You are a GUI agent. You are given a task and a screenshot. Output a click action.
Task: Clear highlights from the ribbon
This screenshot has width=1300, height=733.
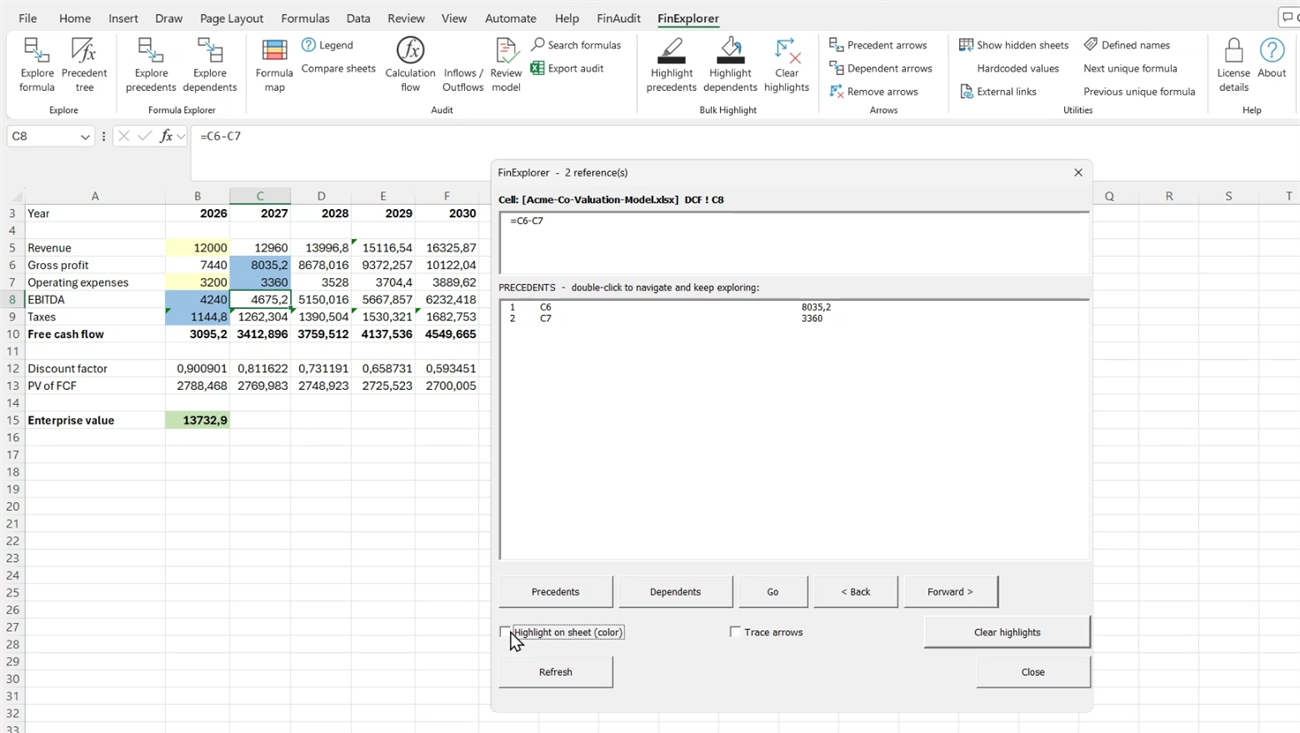[x=786, y=65]
